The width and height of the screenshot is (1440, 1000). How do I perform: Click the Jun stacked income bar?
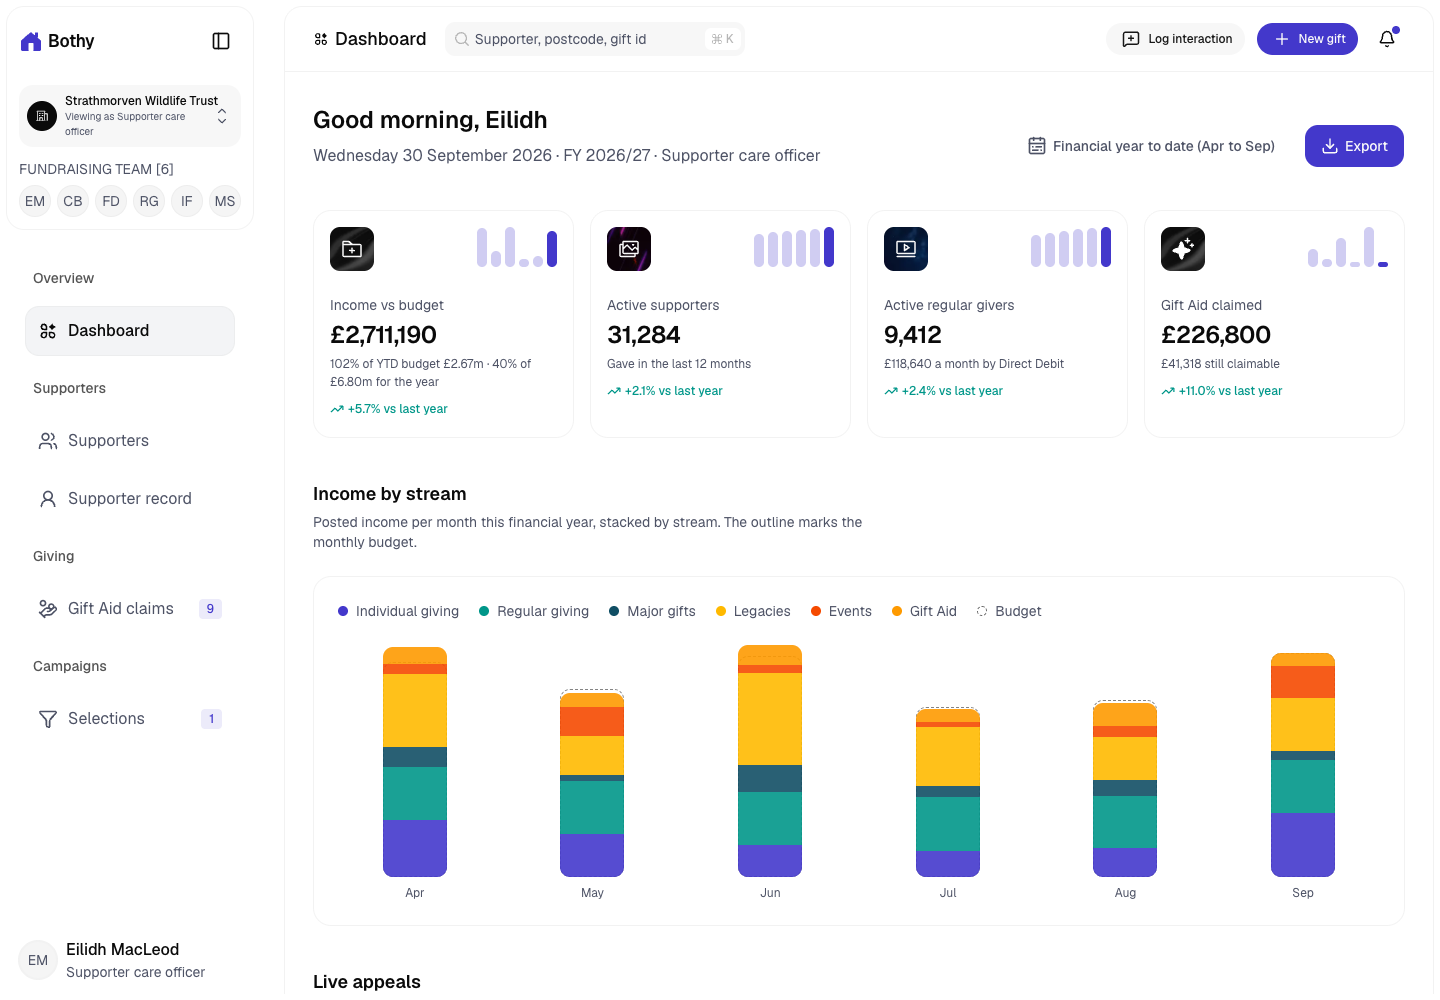point(770,761)
